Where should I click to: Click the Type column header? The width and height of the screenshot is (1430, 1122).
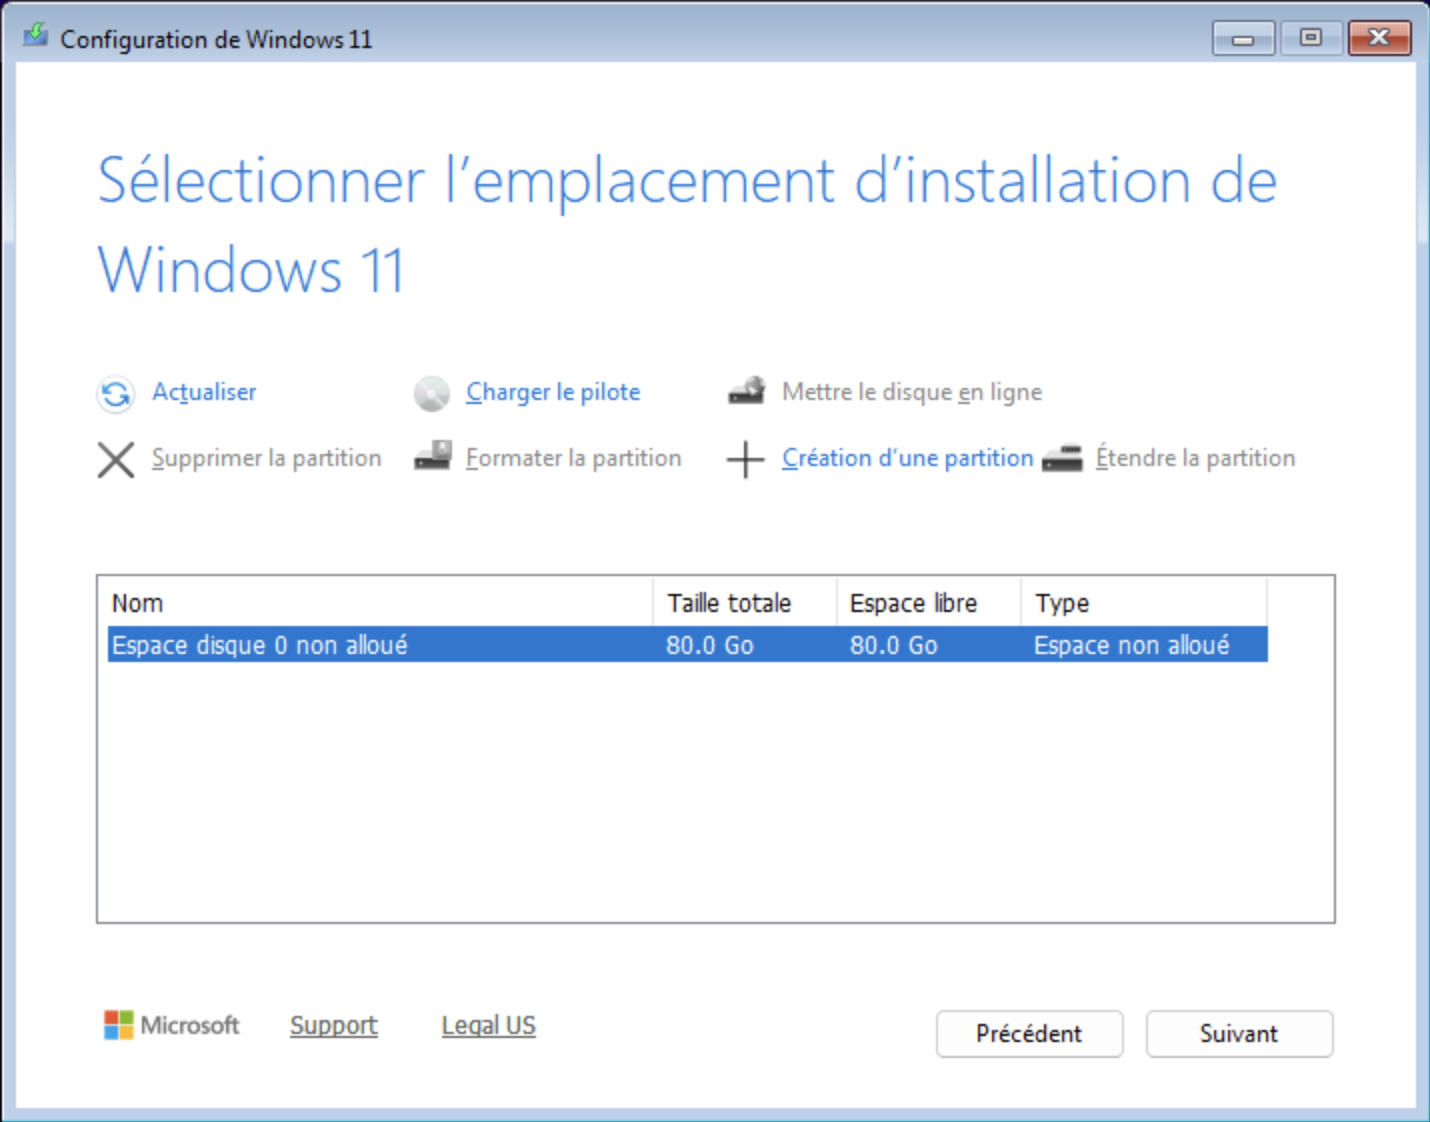click(1144, 603)
